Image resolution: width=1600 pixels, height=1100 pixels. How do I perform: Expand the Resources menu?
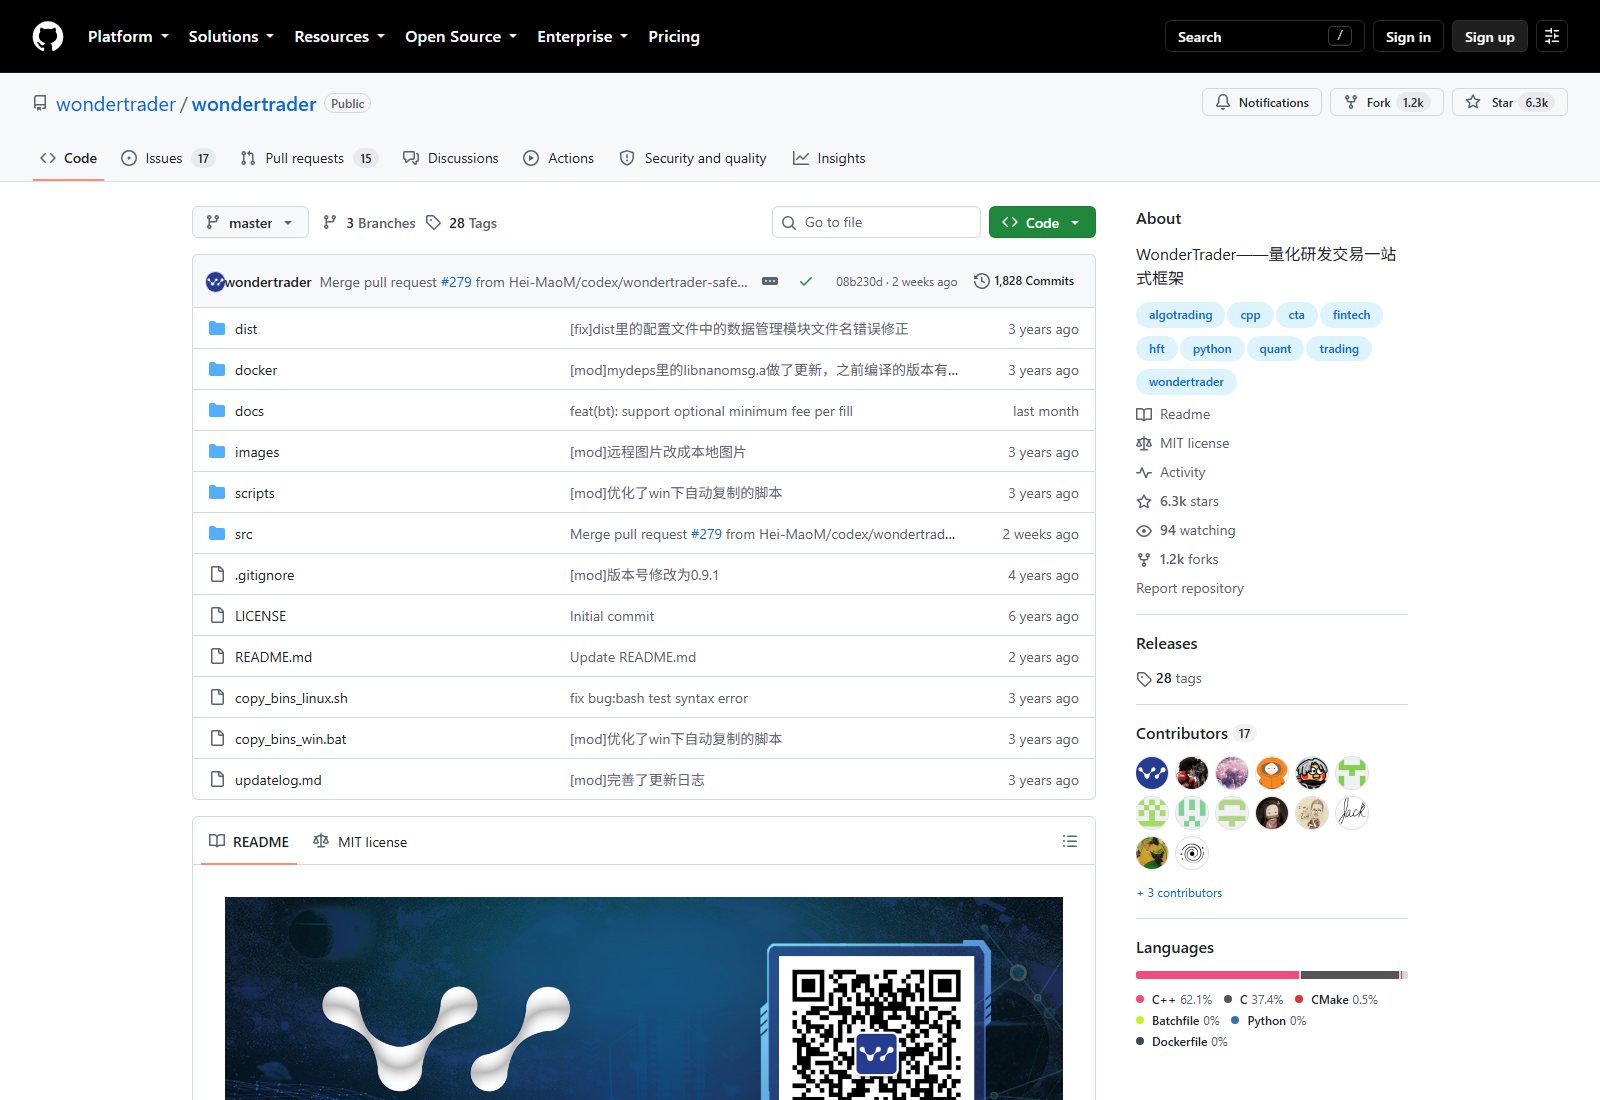pyautogui.click(x=339, y=36)
